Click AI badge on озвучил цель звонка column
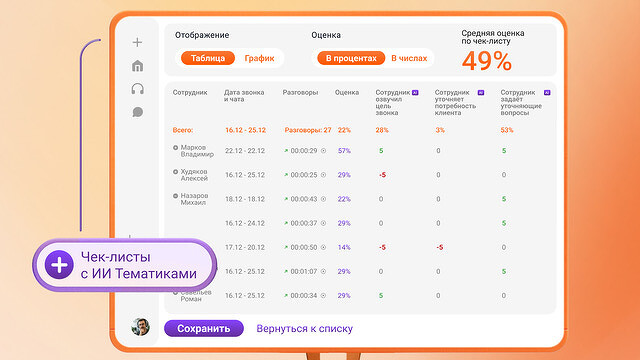Screen dimensions: 640x360 [x=415, y=93]
